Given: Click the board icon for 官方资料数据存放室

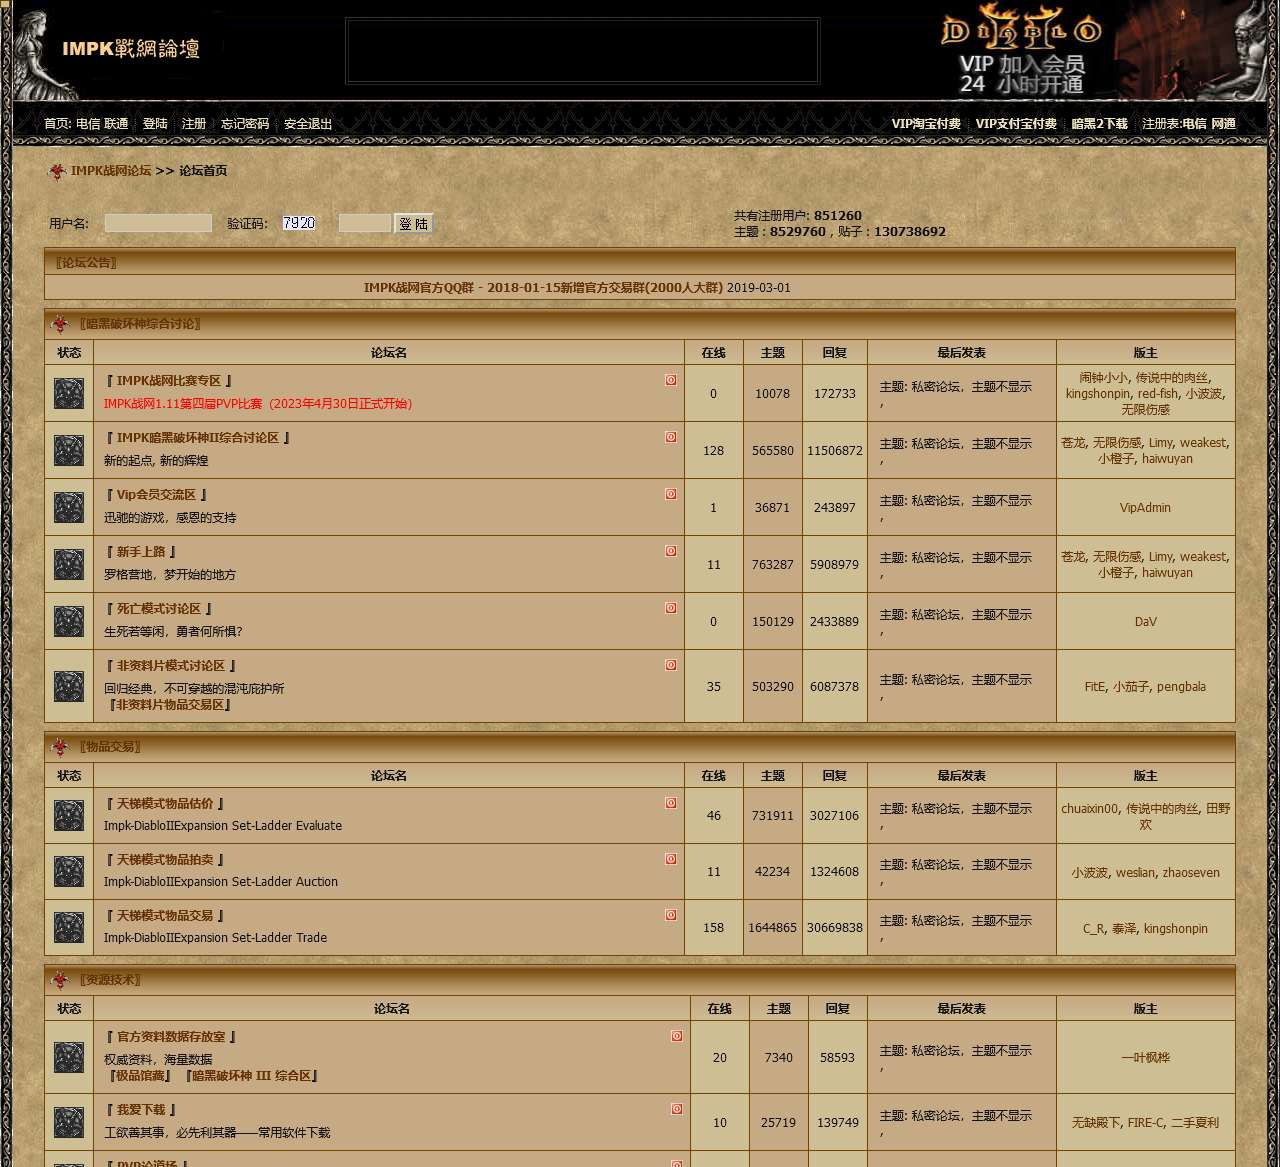Looking at the screenshot, I should [x=68, y=1057].
